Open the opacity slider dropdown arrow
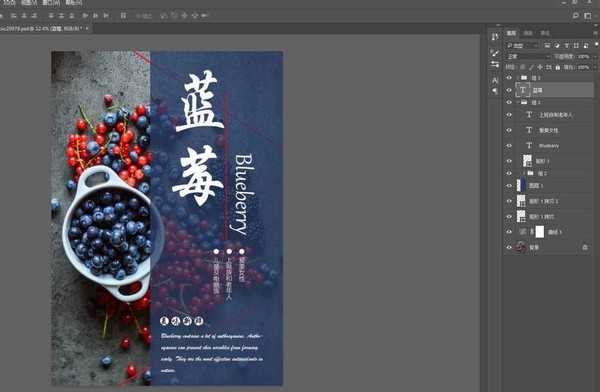Screen dimensions: 600x392 tap(595, 57)
